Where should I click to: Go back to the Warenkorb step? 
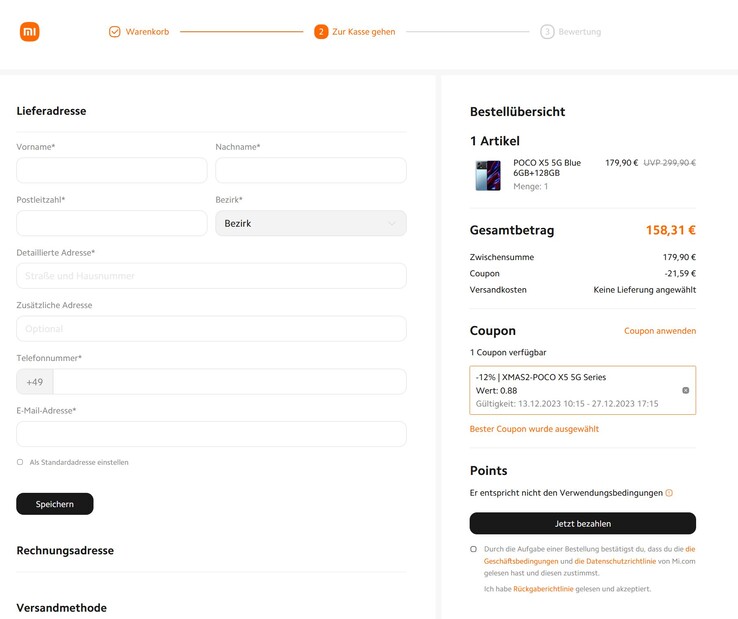click(x=147, y=32)
